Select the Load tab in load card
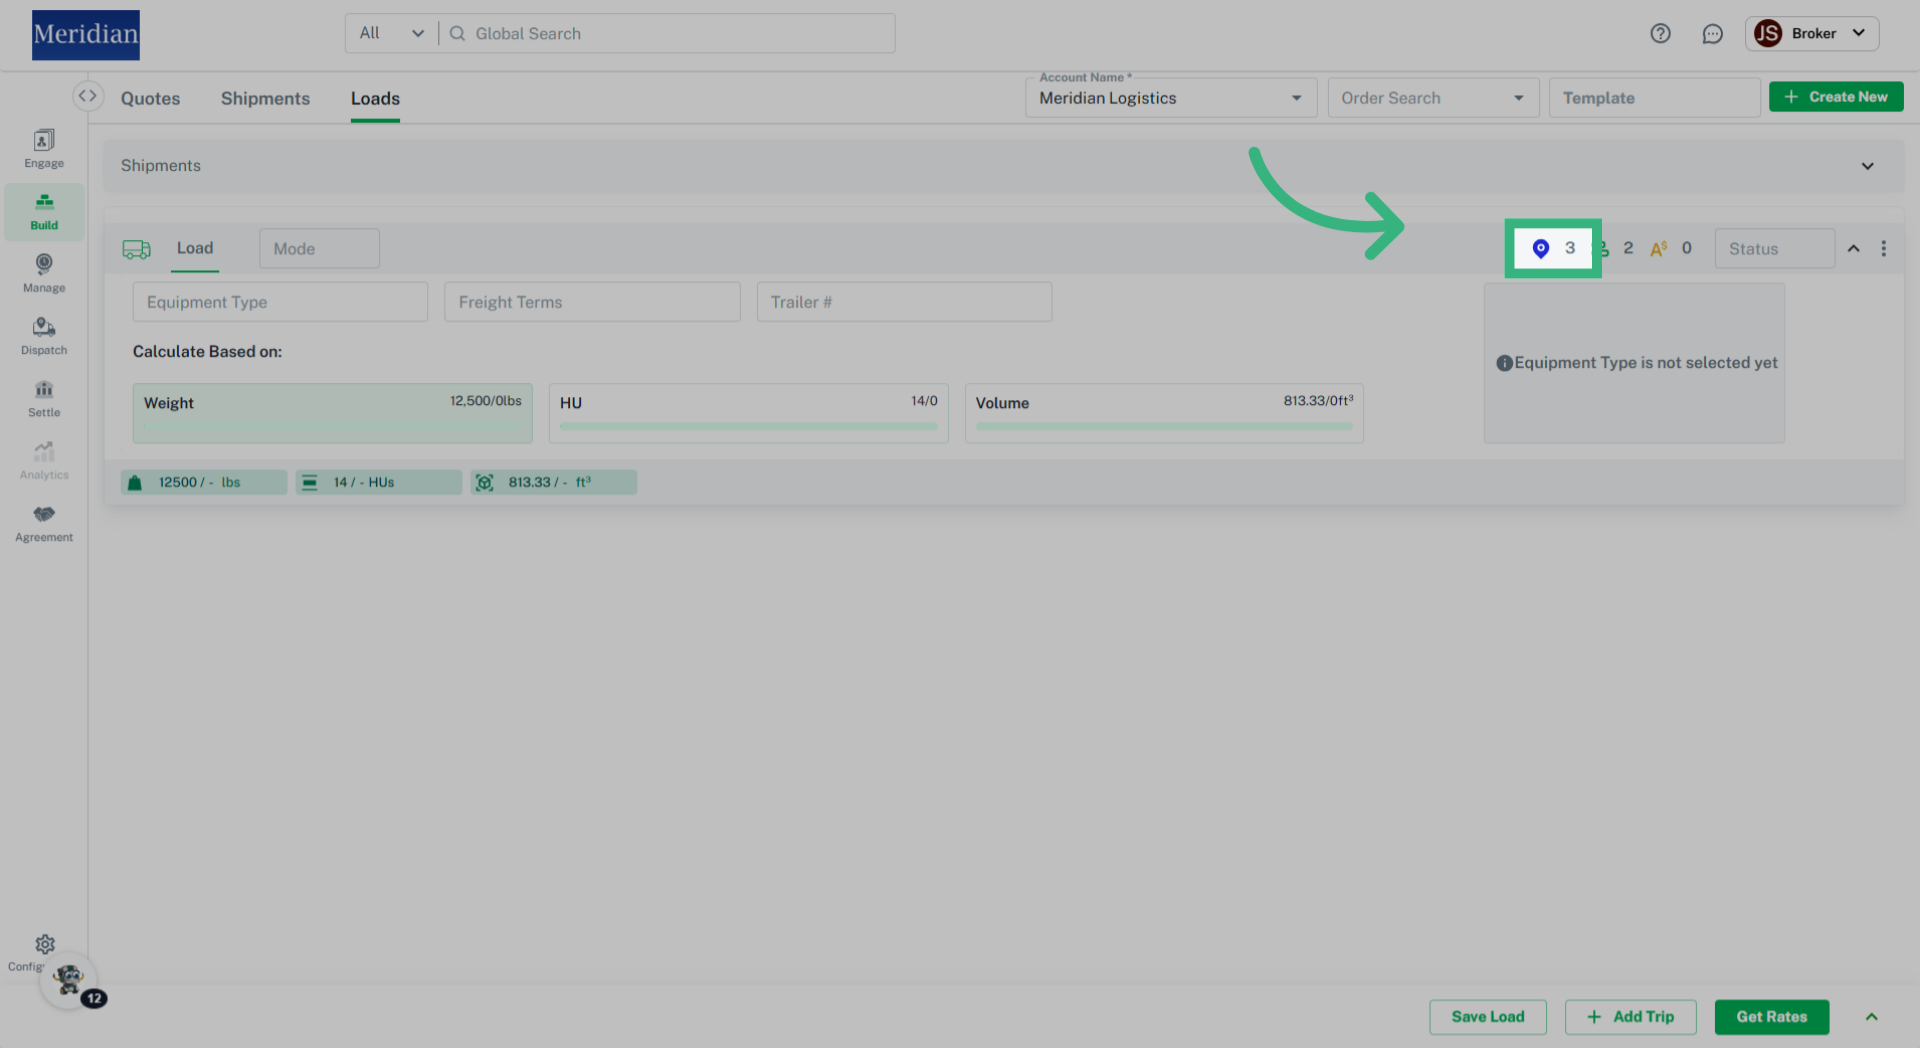This screenshot has height=1048, width=1920. click(195, 248)
